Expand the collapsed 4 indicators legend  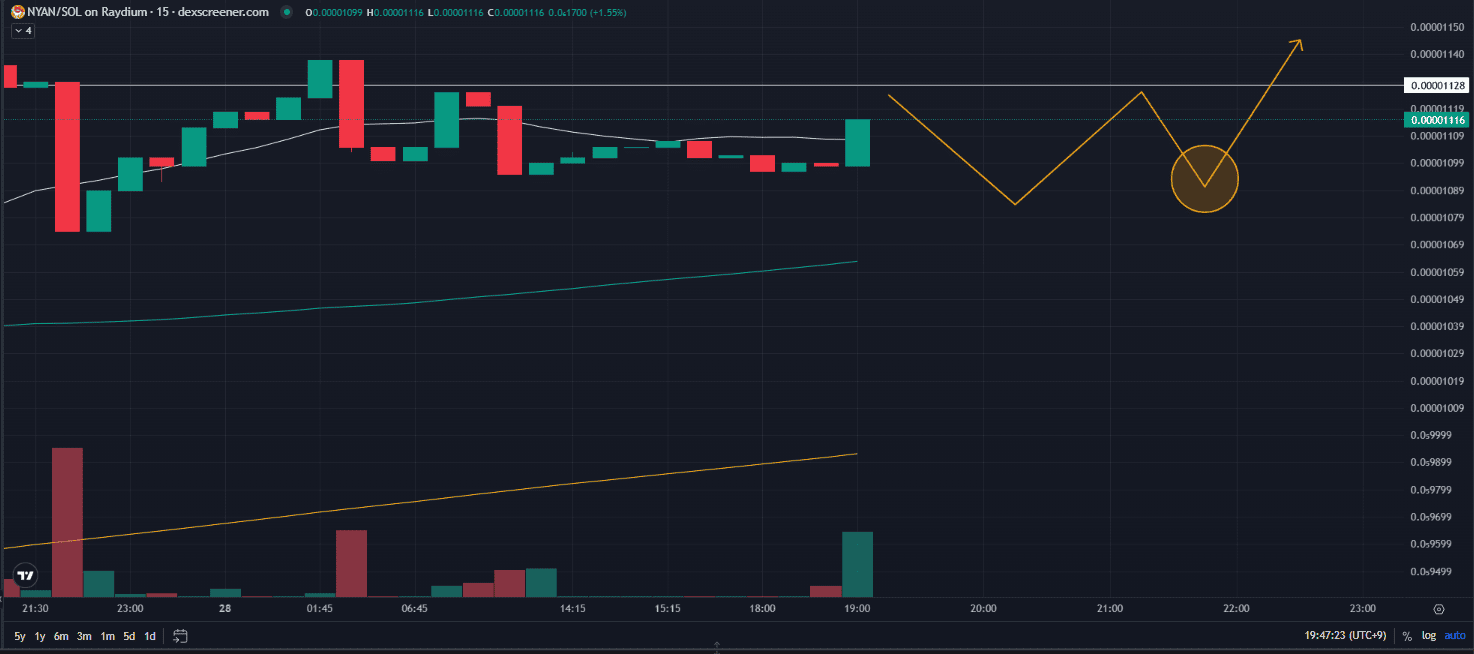point(22,31)
